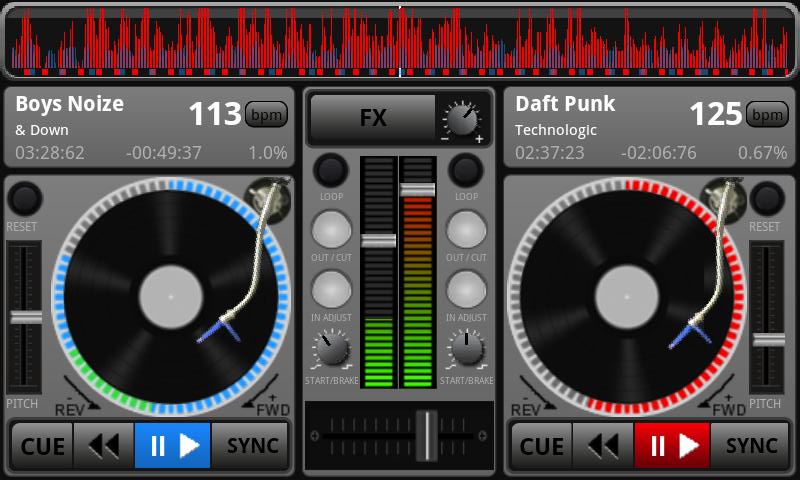Tap left deck IN ADJUST button
This screenshot has width=800, height=480.
pos(331,290)
